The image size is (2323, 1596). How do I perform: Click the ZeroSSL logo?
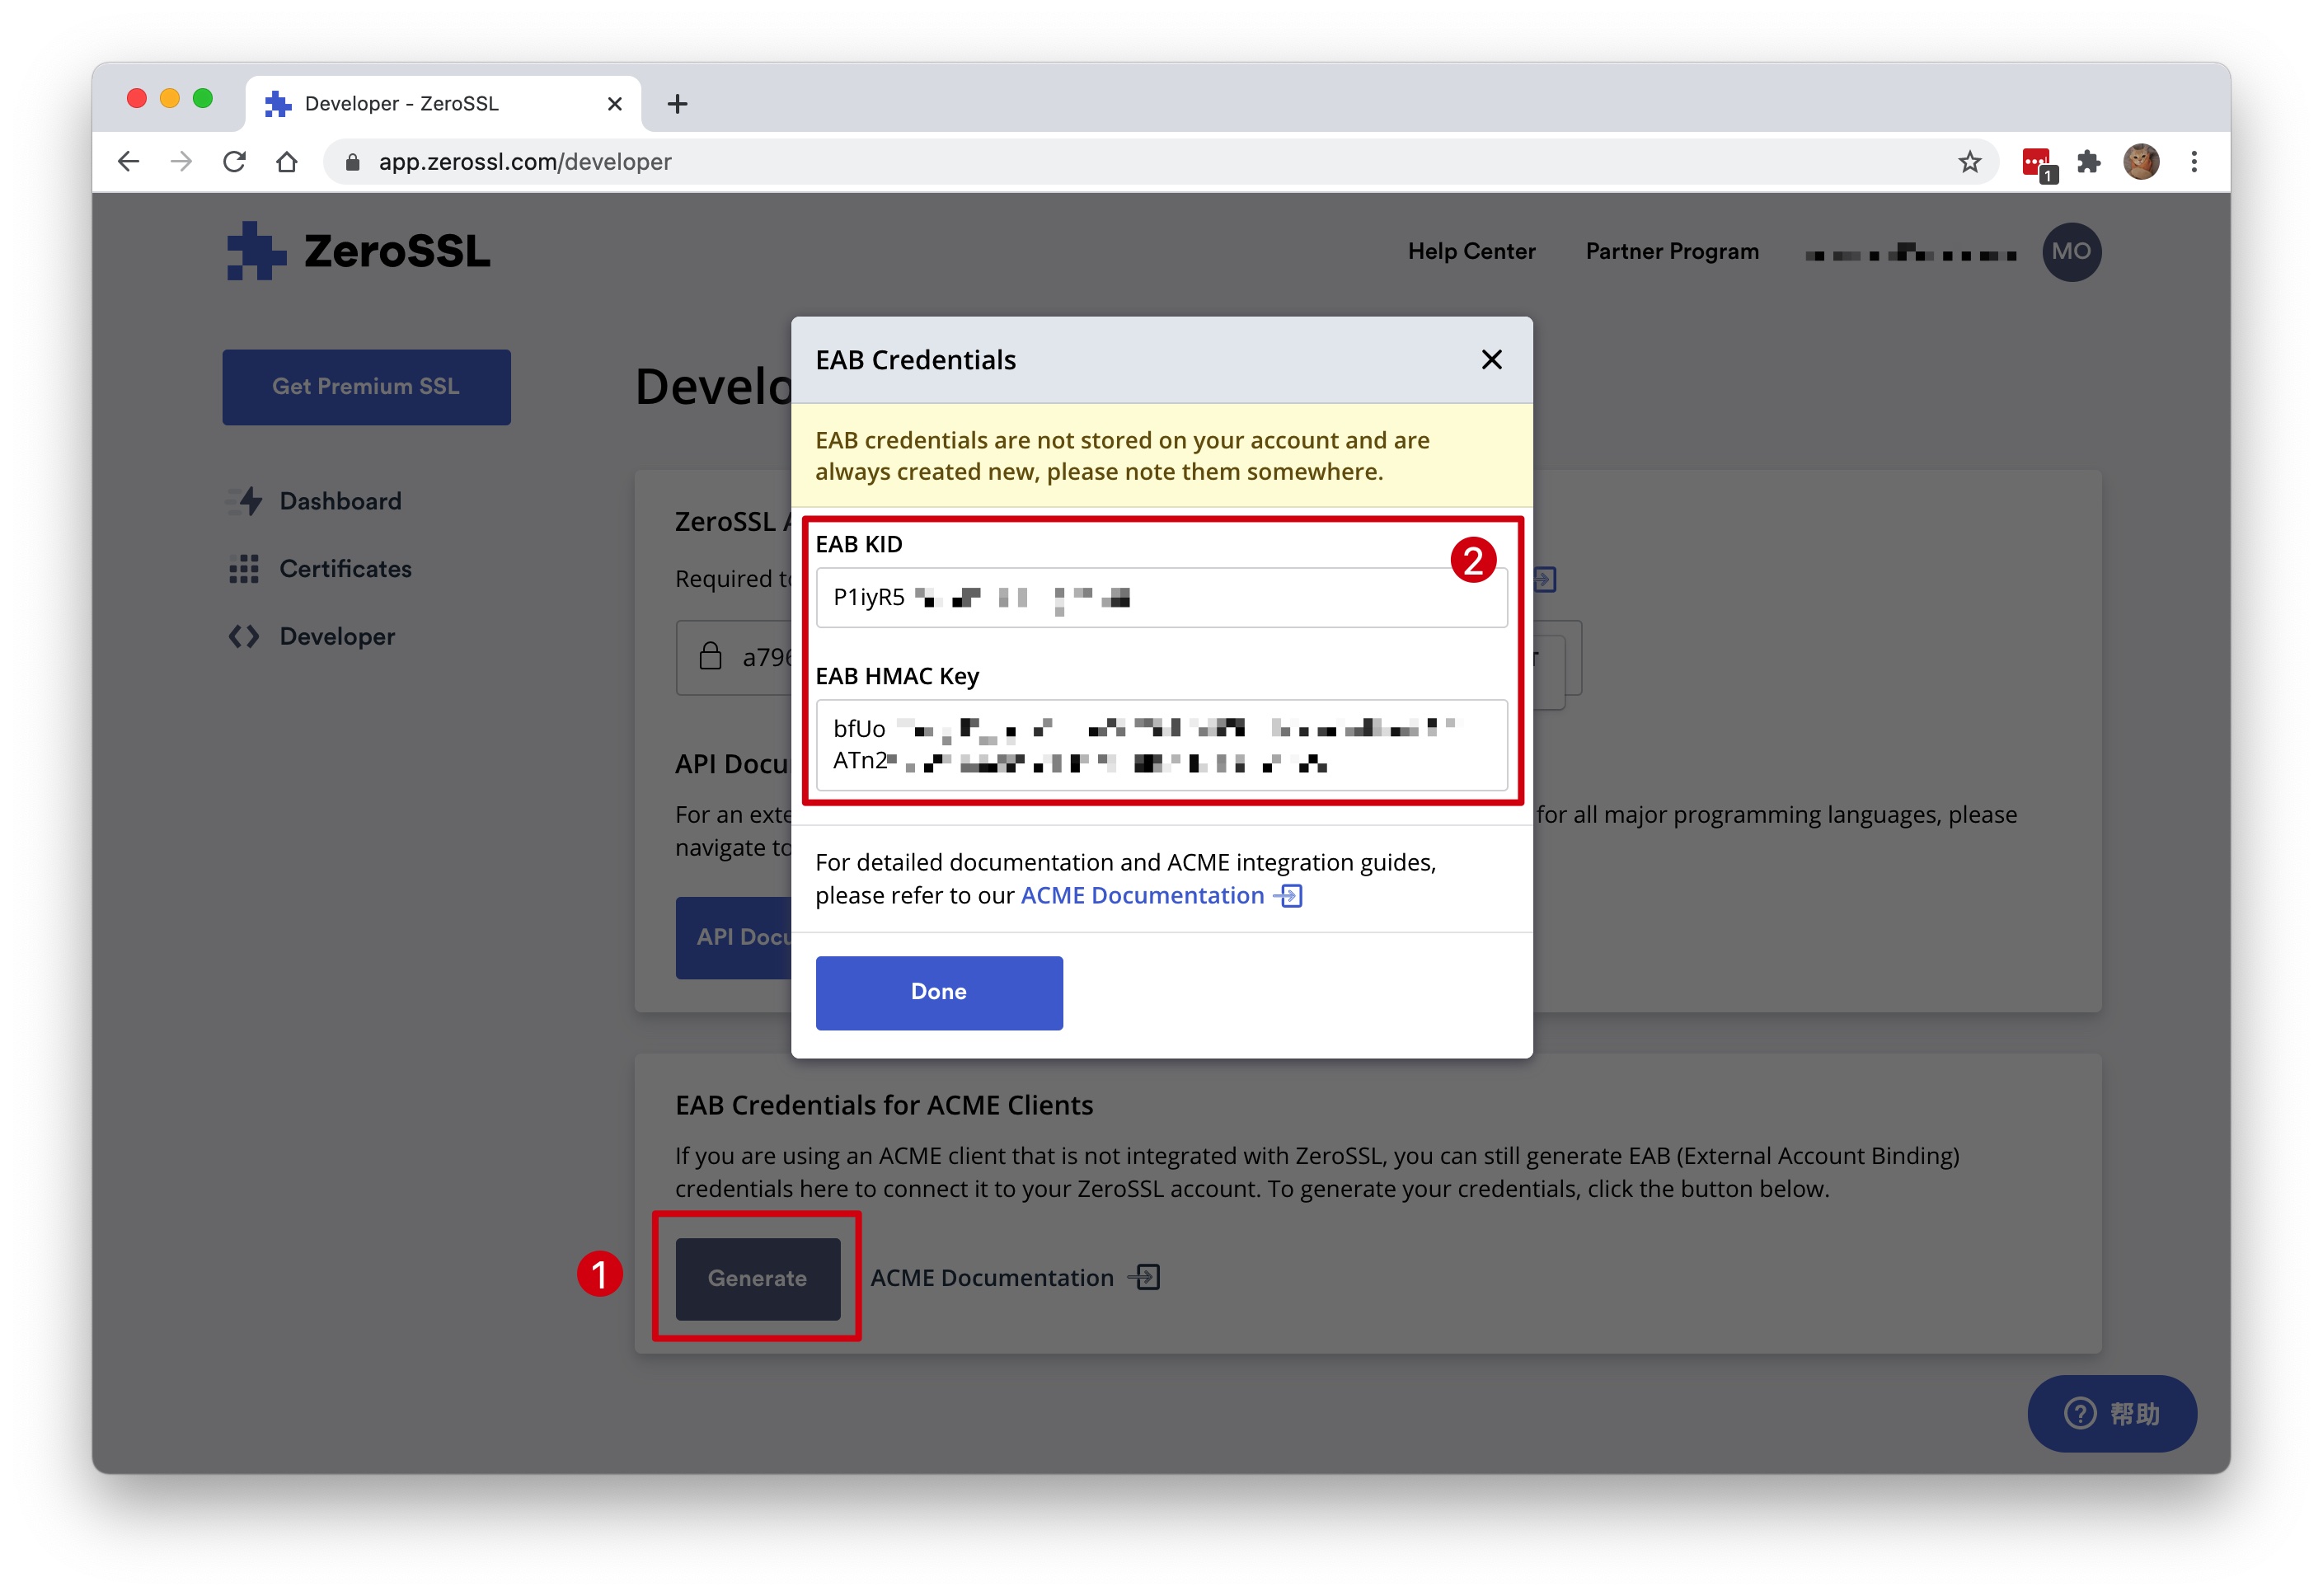(358, 252)
